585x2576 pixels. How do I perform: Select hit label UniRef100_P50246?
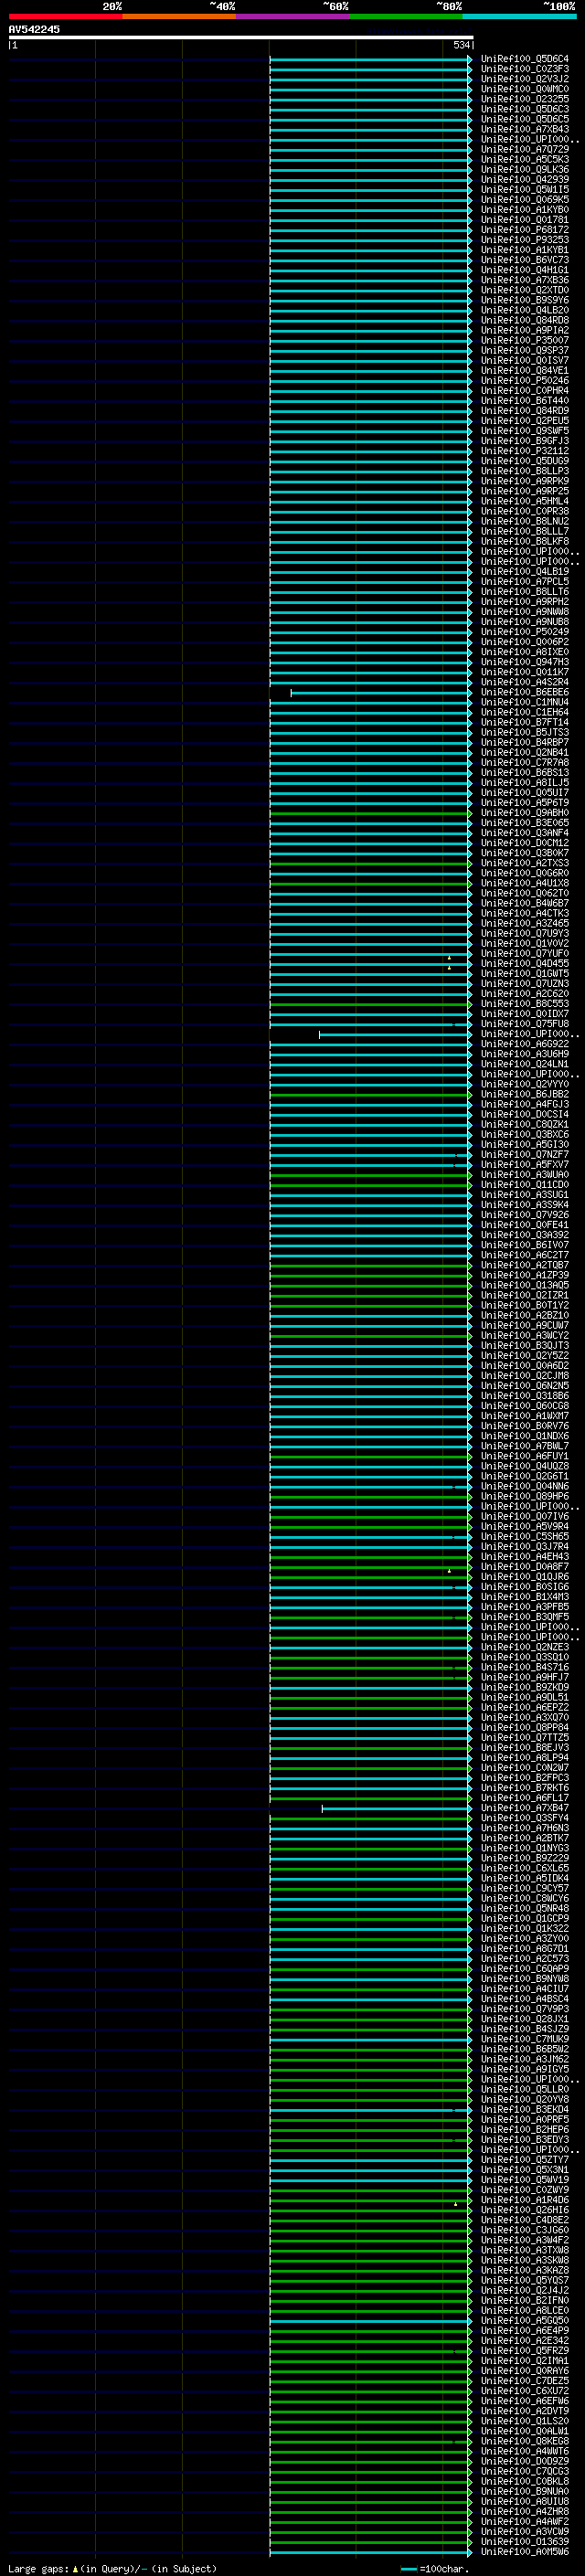tap(524, 380)
